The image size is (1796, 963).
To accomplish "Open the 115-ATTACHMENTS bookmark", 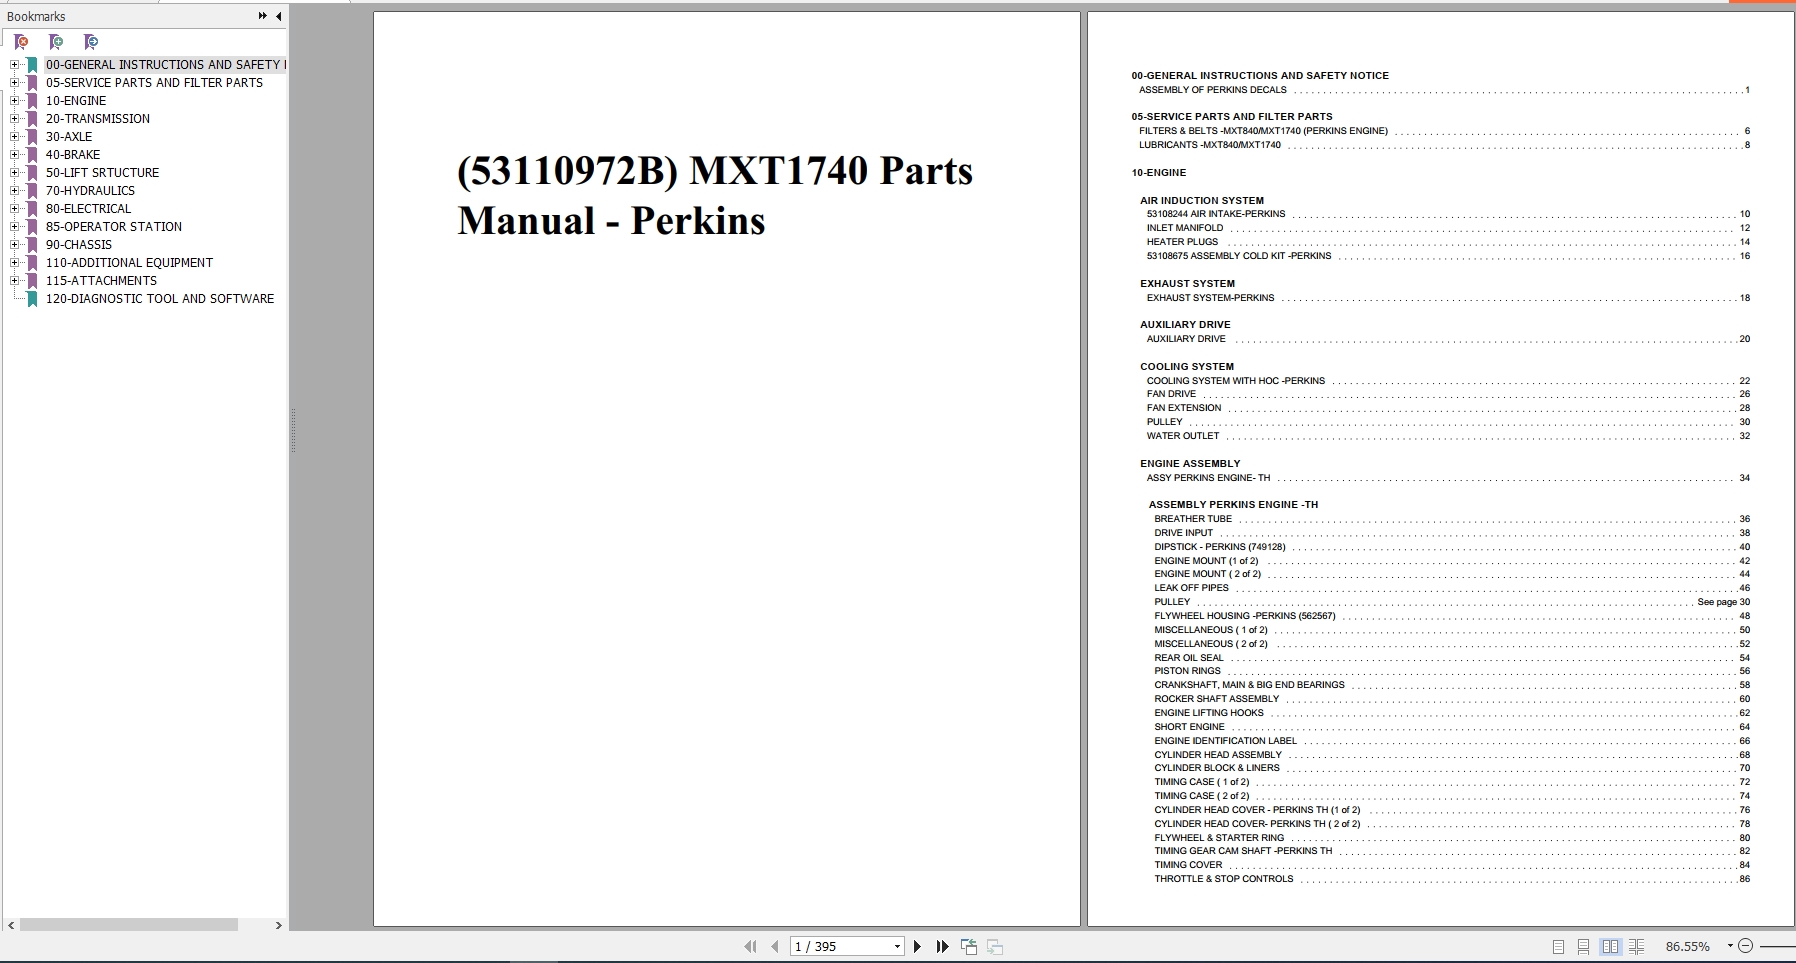I will (x=101, y=281).
